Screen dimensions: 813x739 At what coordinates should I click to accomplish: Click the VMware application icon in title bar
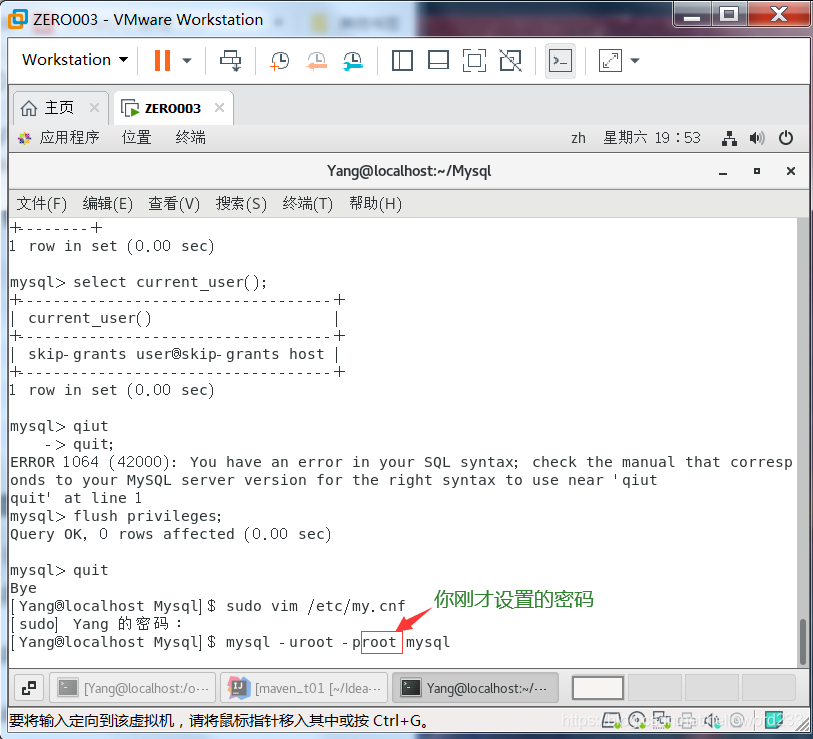click(17, 19)
